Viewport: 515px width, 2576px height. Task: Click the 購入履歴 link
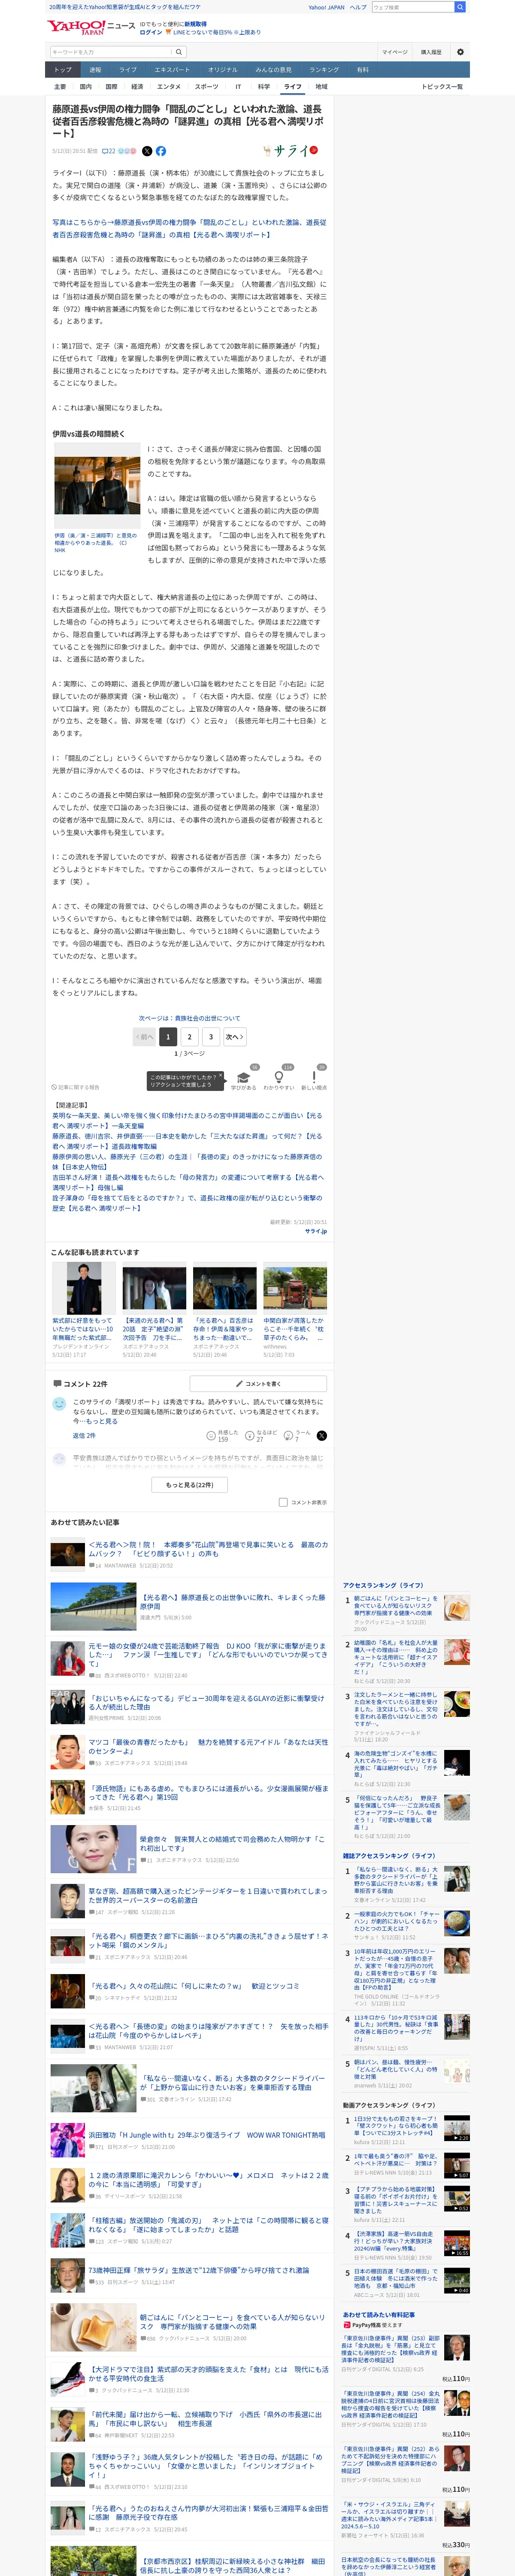pyautogui.click(x=431, y=52)
